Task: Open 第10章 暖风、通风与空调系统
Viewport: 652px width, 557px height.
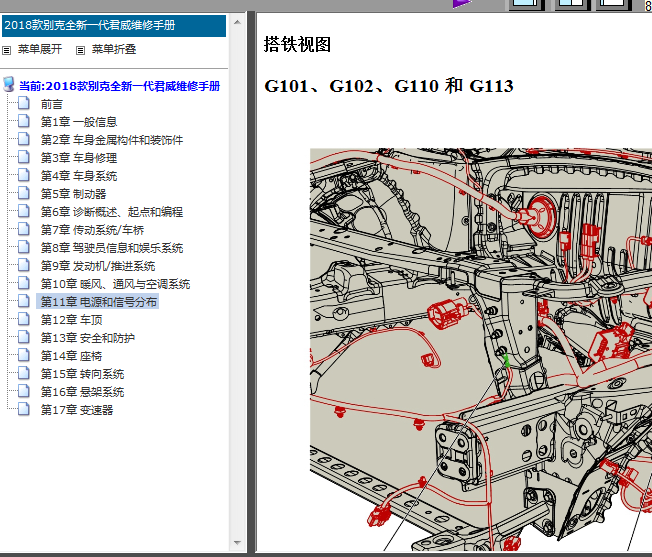Action: pyautogui.click(x=115, y=284)
